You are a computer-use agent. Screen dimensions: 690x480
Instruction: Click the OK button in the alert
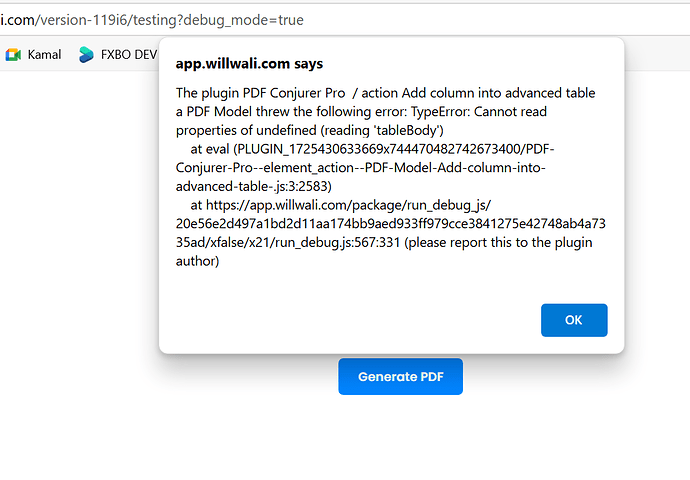[574, 320]
